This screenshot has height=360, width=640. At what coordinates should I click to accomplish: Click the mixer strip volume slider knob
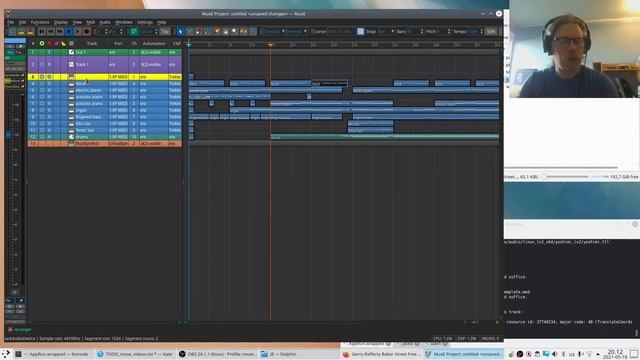point(9,134)
